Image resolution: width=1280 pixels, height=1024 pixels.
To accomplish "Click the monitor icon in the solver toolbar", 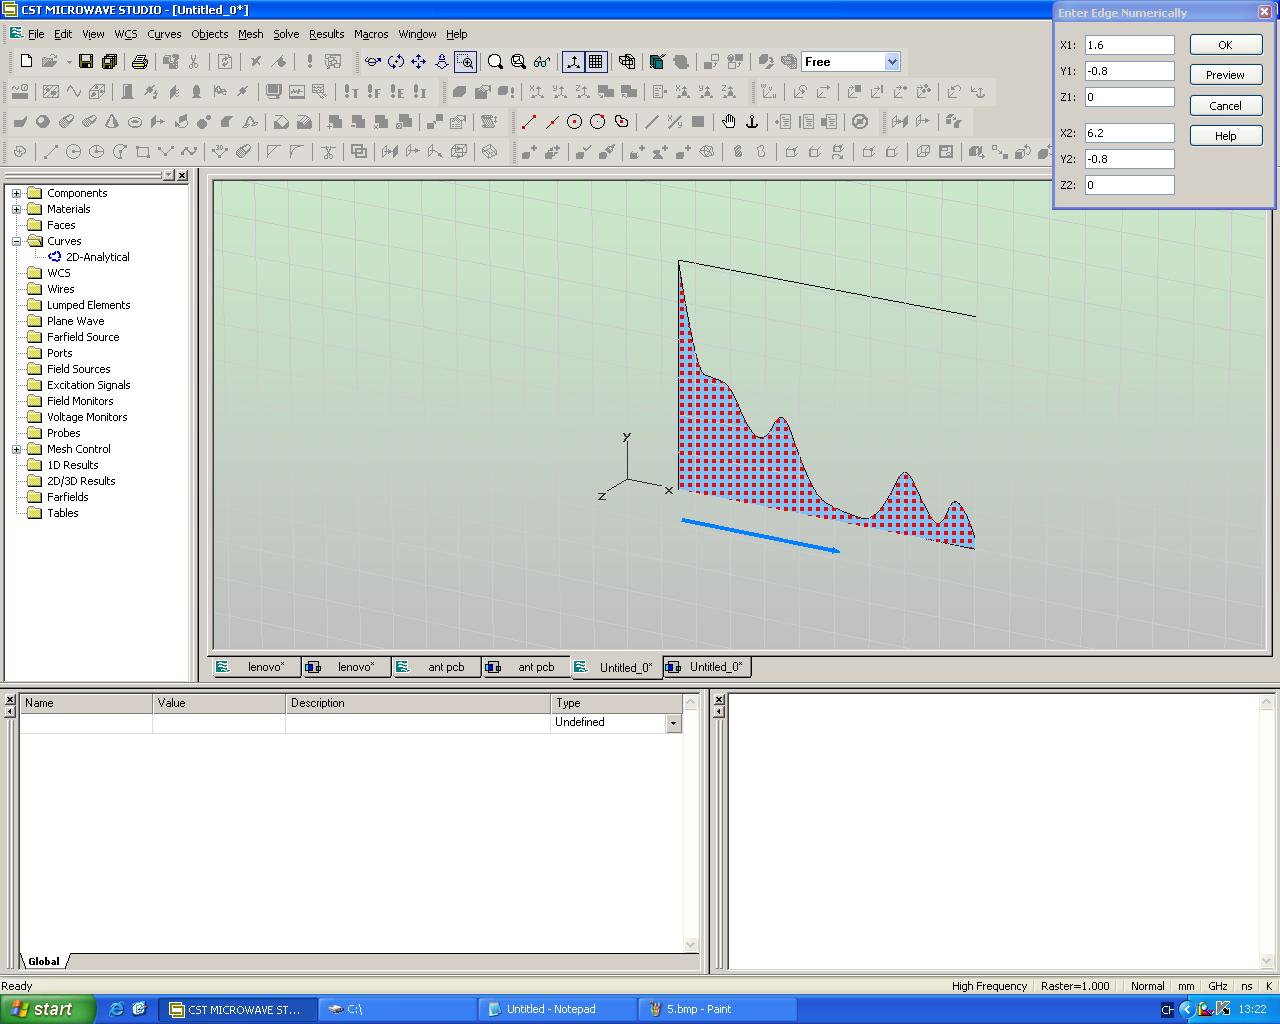I will pyautogui.click(x=274, y=92).
